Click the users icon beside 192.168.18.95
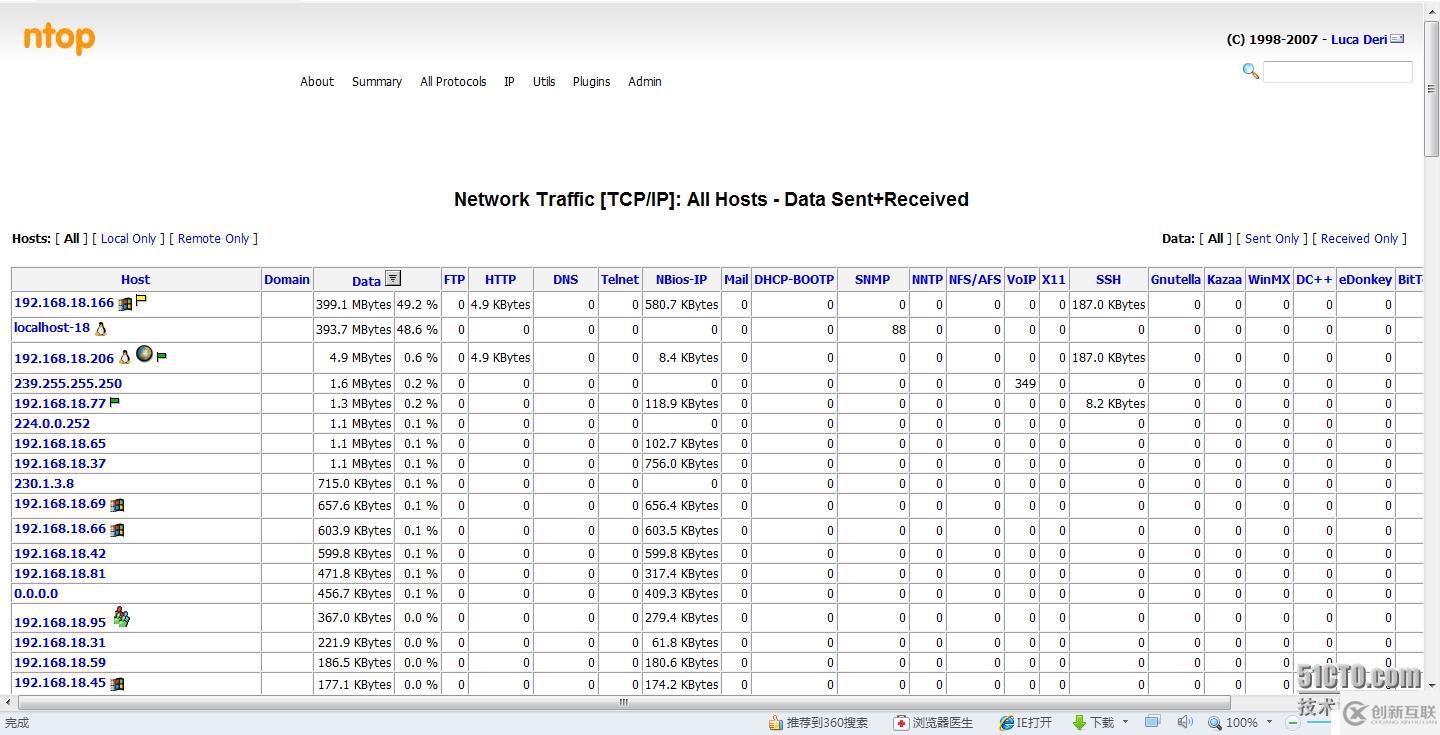 121,617
